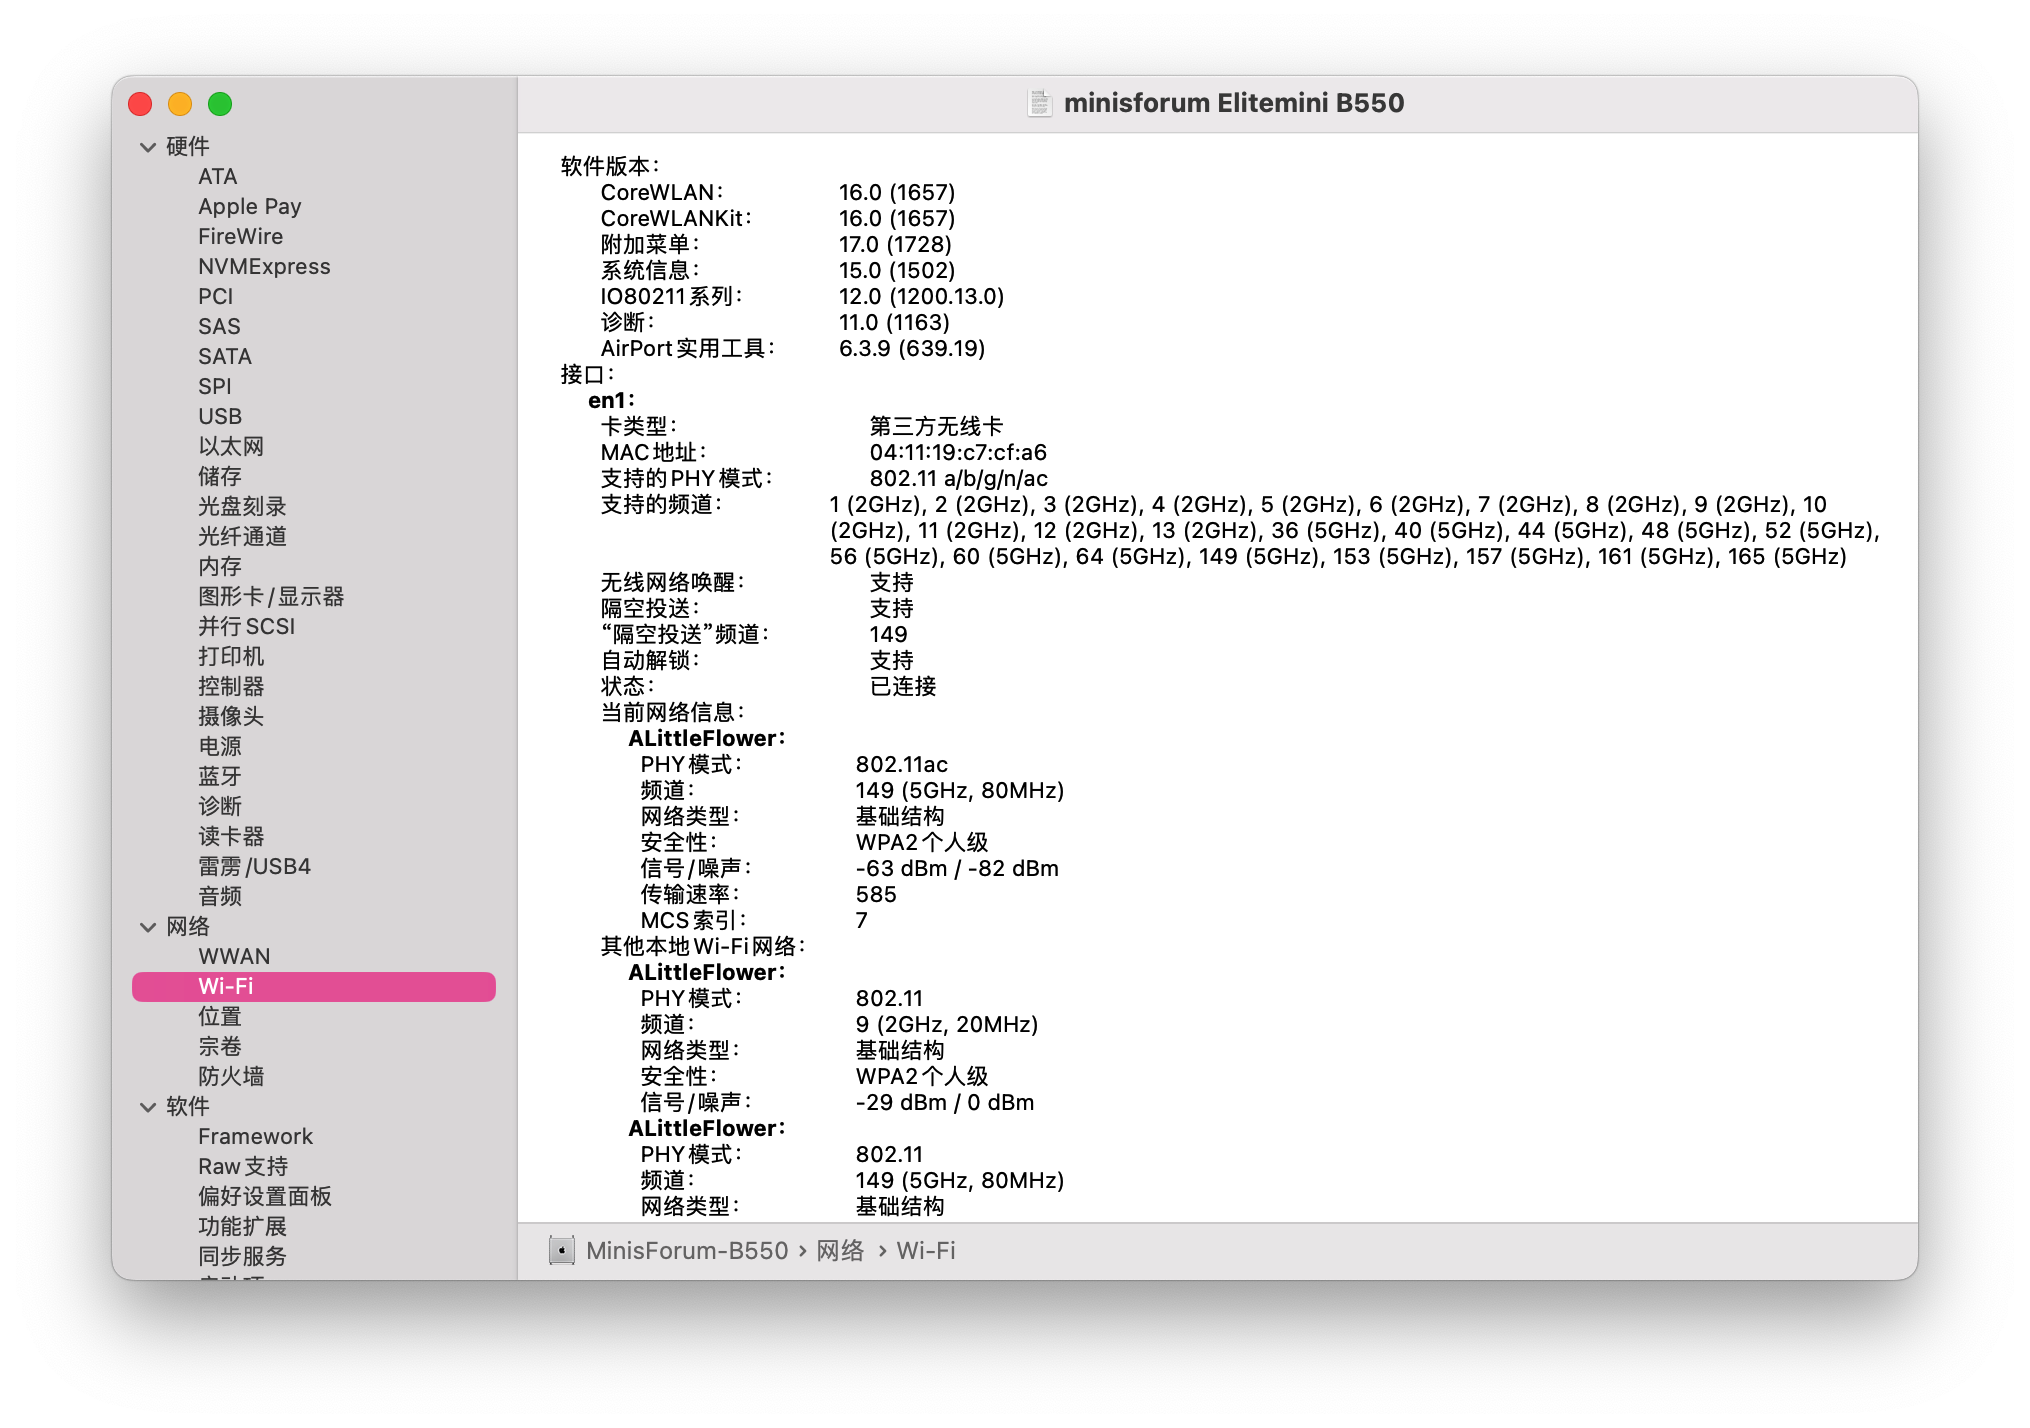Open the USB hardware entry
The height and width of the screenshot is (1428, 2030).
[x=220, y=416]
